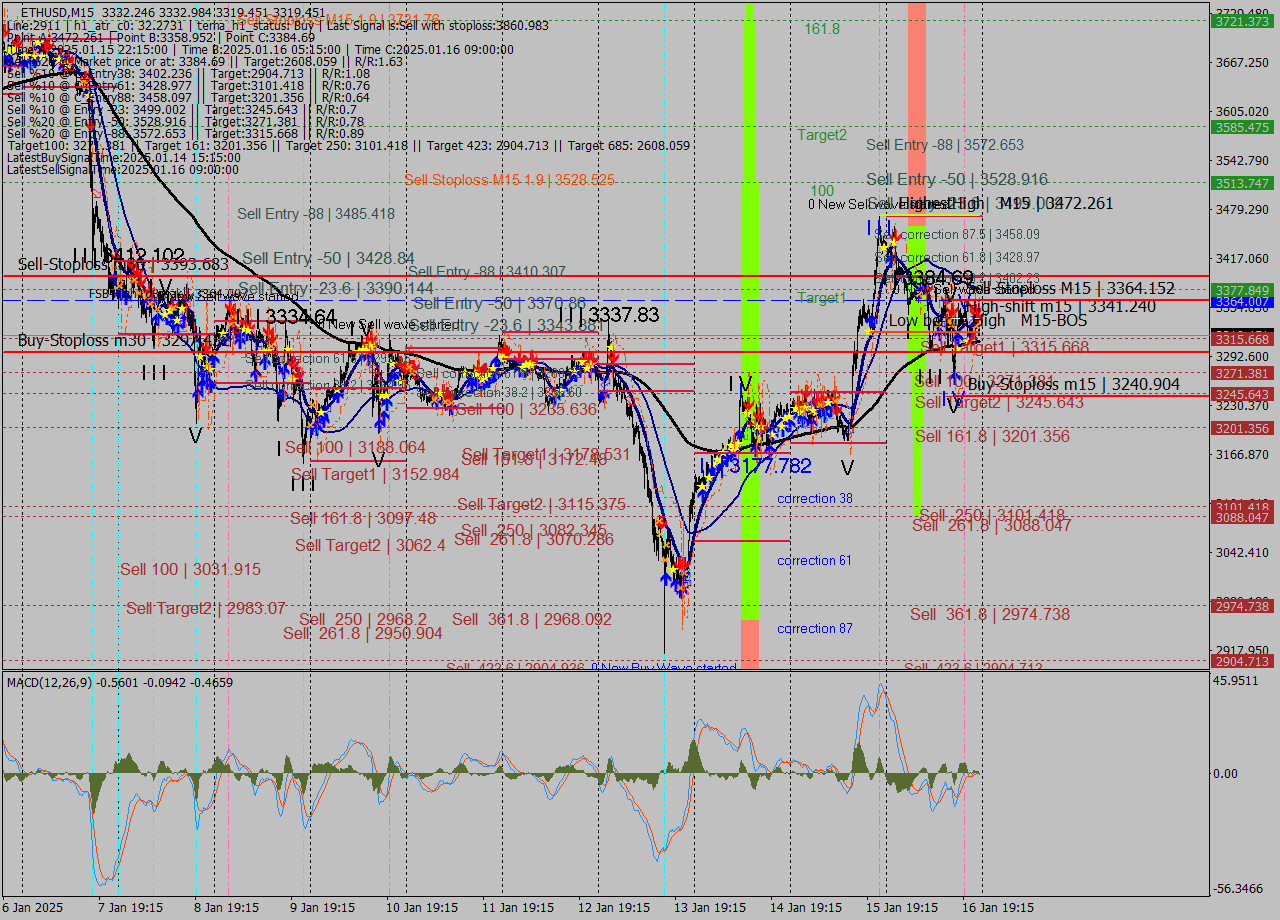Click the green '161.8' level label

coord(822,29)
